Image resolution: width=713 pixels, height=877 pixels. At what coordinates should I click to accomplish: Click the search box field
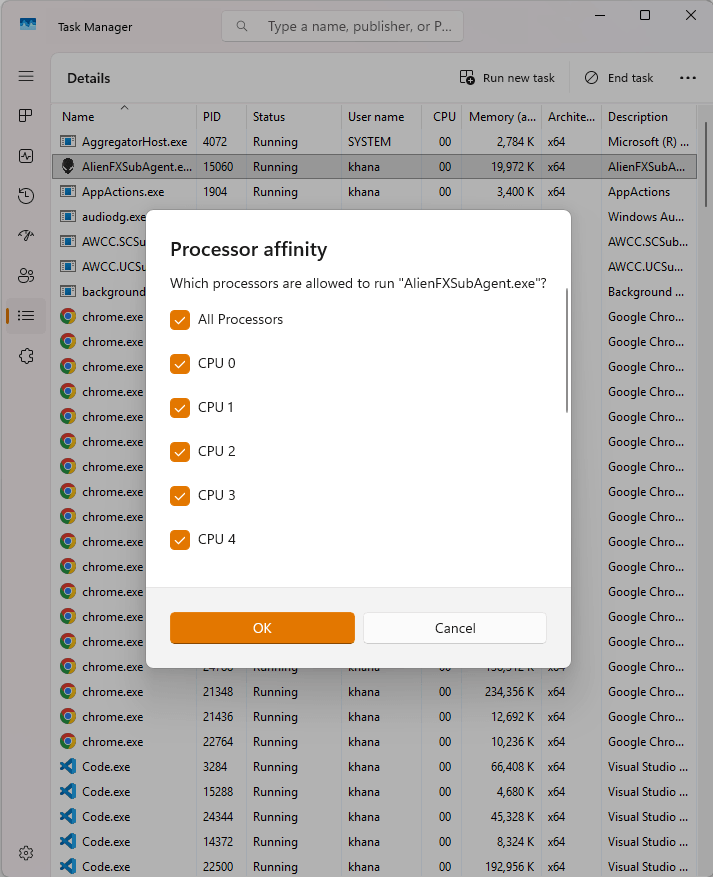pyautogui.click(x=342, y=26)
